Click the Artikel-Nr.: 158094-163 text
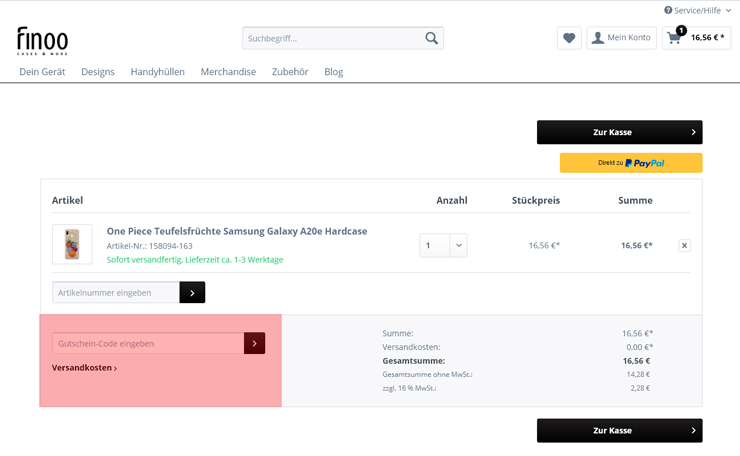The height and width of the screenshot is (456, 740). pos(150,246)
